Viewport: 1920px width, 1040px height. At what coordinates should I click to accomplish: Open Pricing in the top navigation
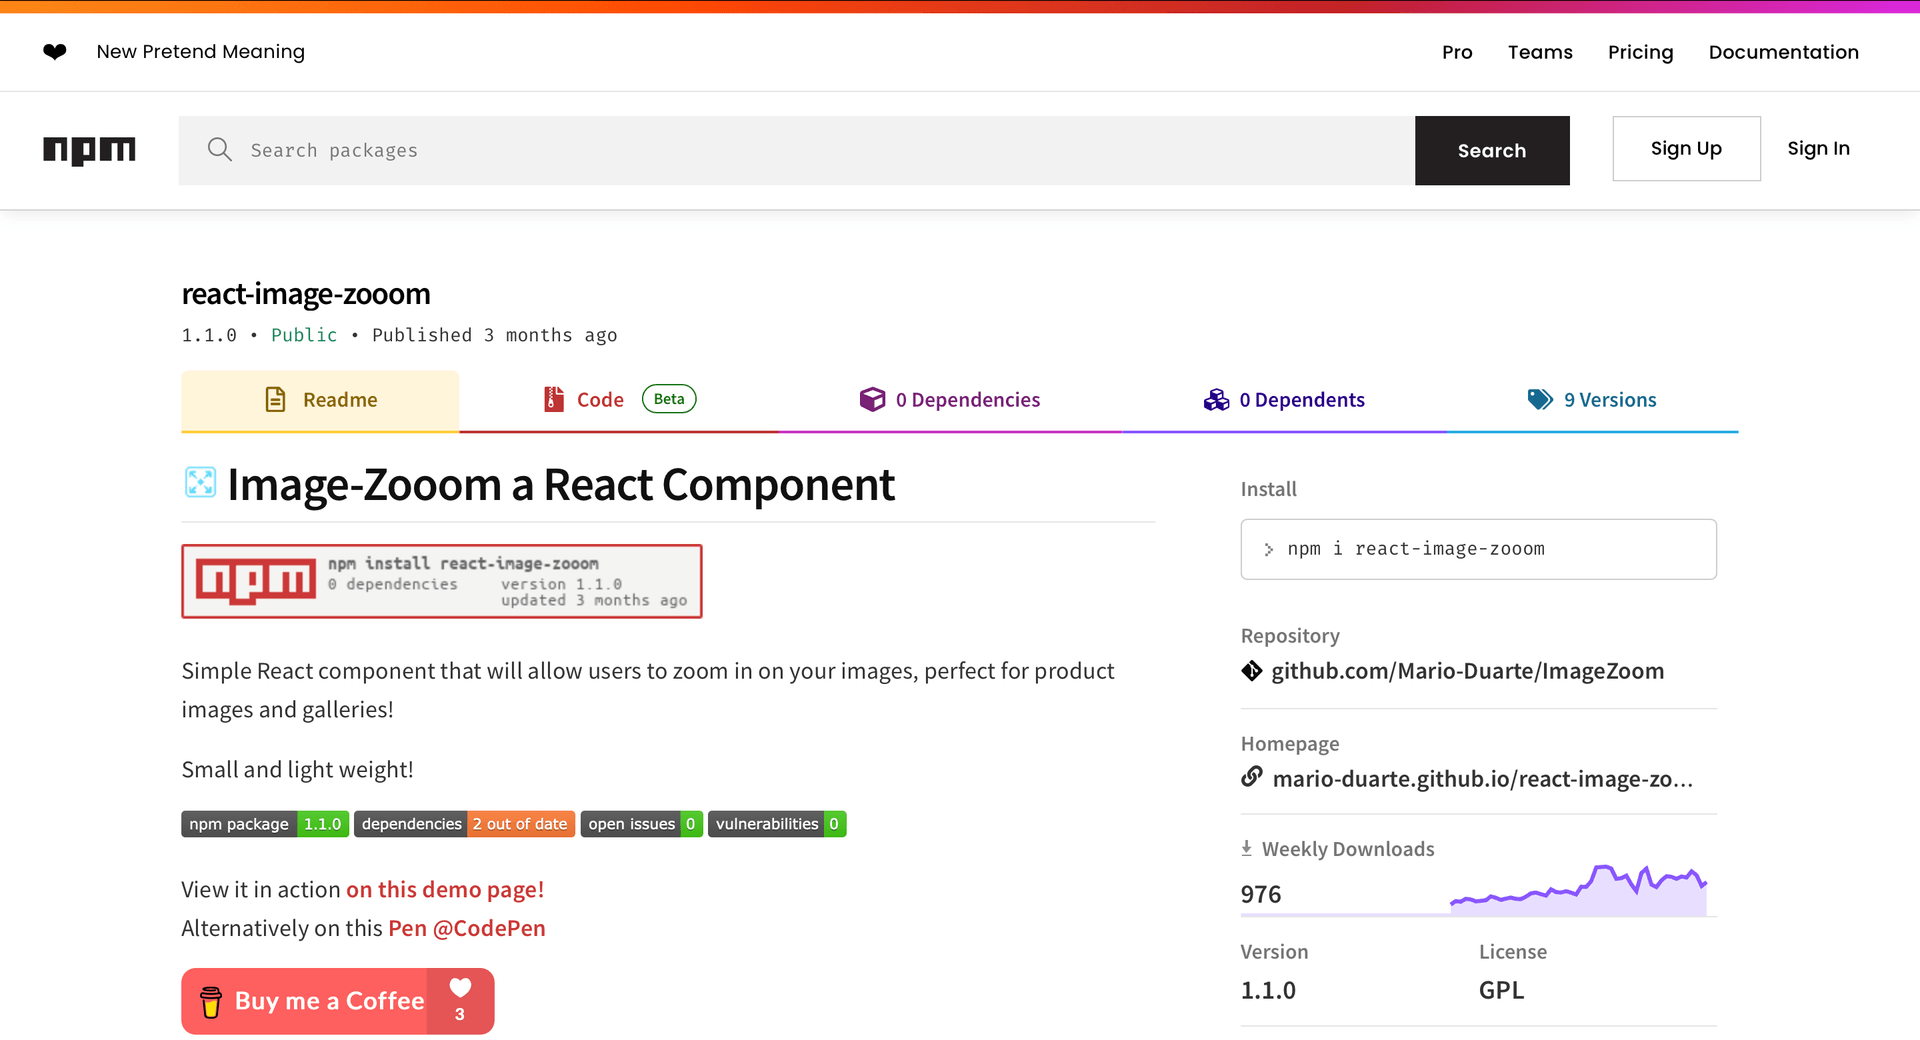pos(1640,52)
